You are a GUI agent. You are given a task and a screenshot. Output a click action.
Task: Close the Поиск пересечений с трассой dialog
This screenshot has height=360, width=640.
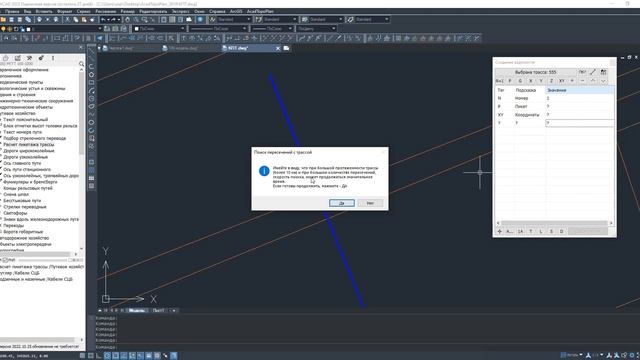point(383,152)
